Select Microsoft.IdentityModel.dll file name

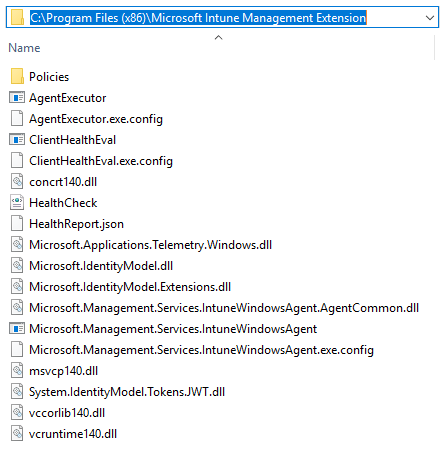tap(101, 266)
